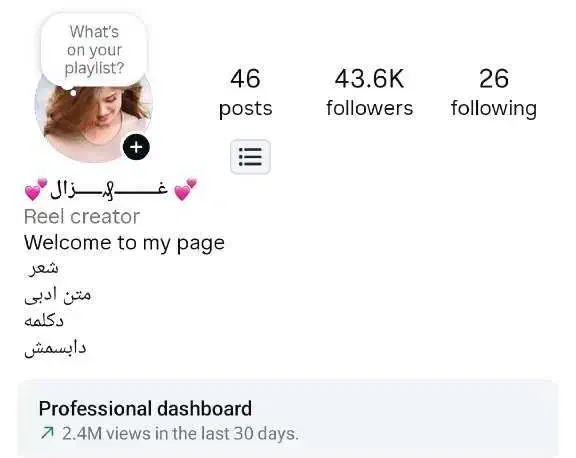Click the bio line 'دابسمش'

click(55, 347)
